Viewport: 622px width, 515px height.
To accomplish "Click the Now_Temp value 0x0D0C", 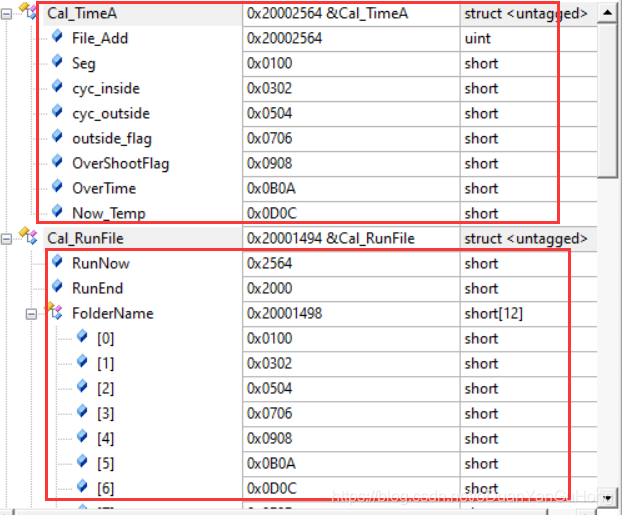I will (272, 213).
